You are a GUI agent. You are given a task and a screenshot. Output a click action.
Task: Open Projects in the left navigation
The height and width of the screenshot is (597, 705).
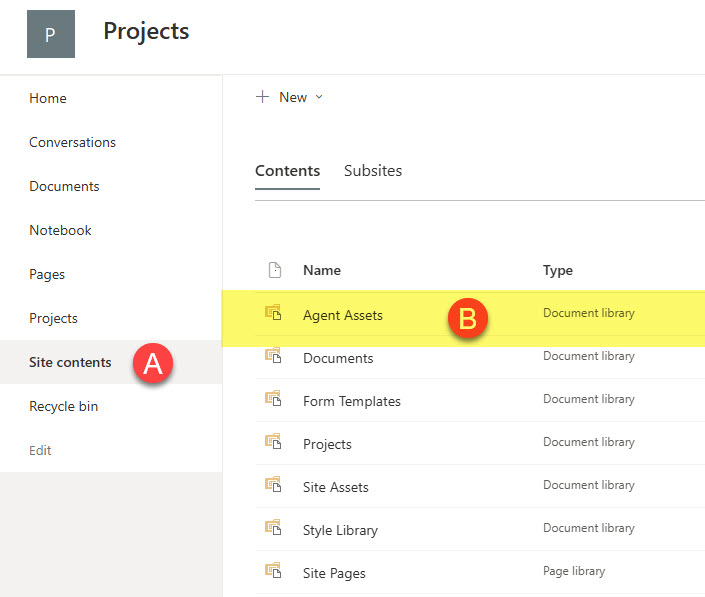(54, 319)
